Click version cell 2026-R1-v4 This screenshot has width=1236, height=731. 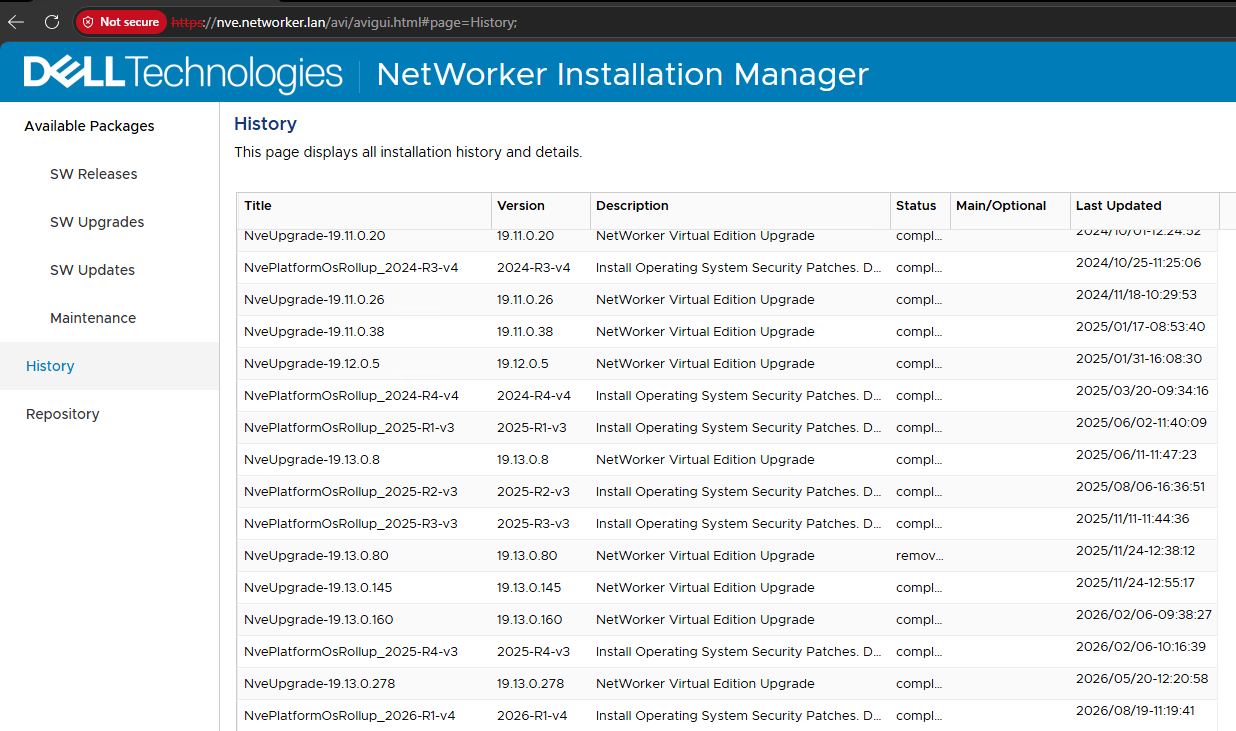[x=533, y=716]
